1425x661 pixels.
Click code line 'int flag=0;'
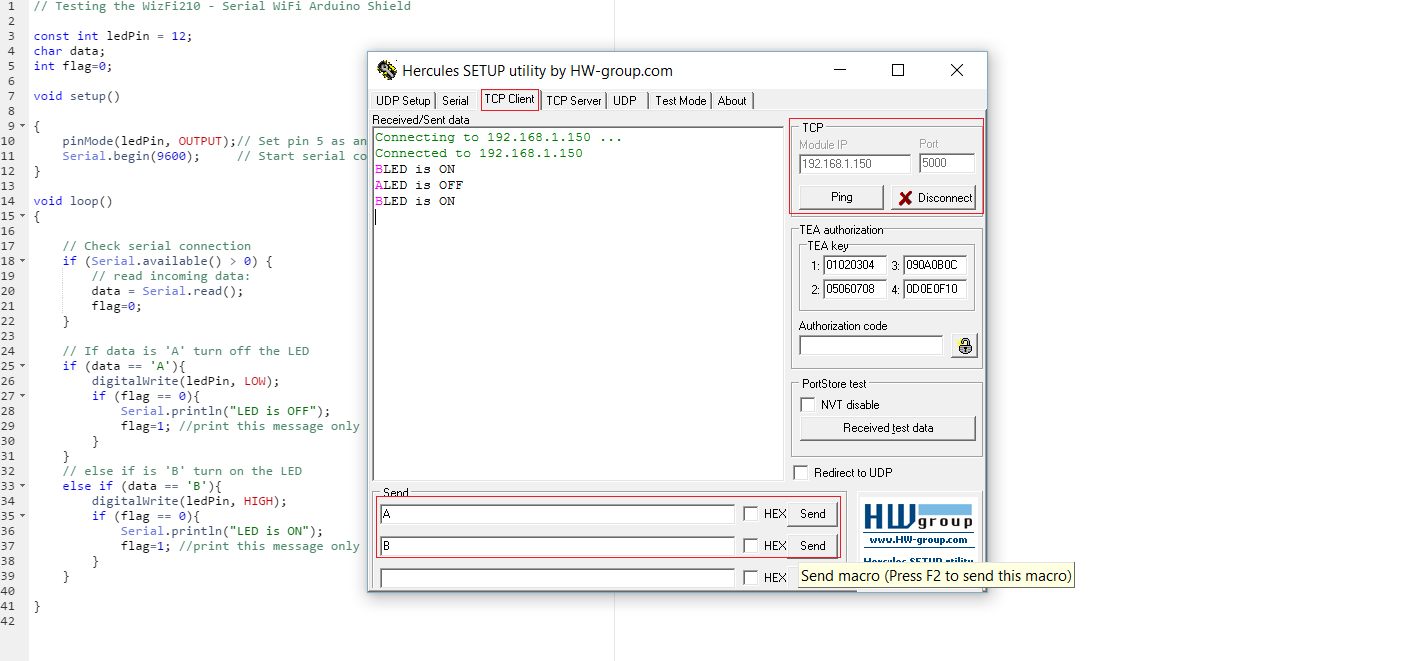pos(73,66)
